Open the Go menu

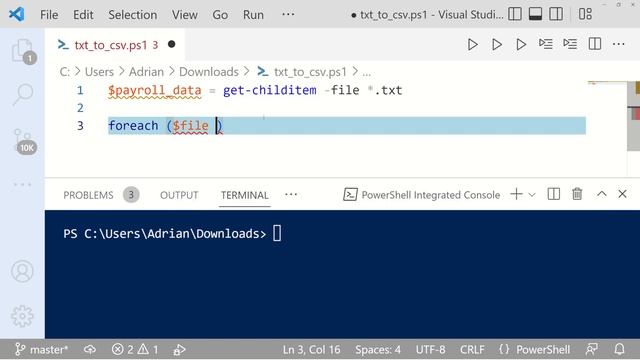click(220, 15)
